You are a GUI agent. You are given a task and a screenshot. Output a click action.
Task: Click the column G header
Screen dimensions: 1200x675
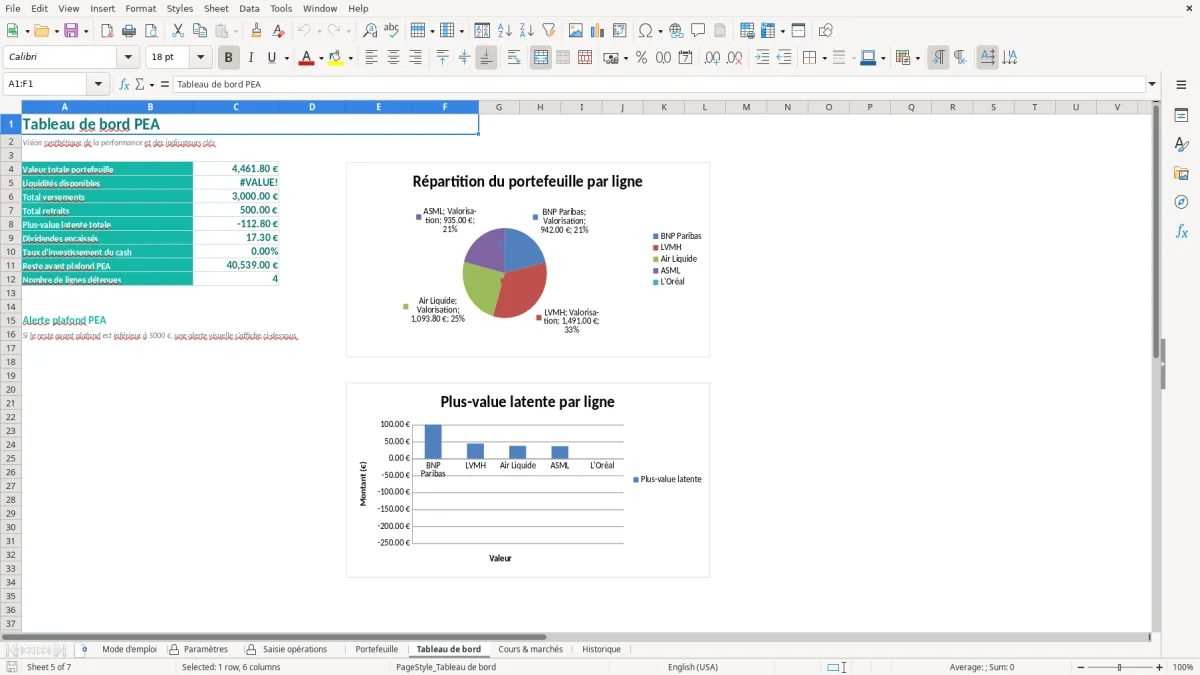[x=499, y=107]
